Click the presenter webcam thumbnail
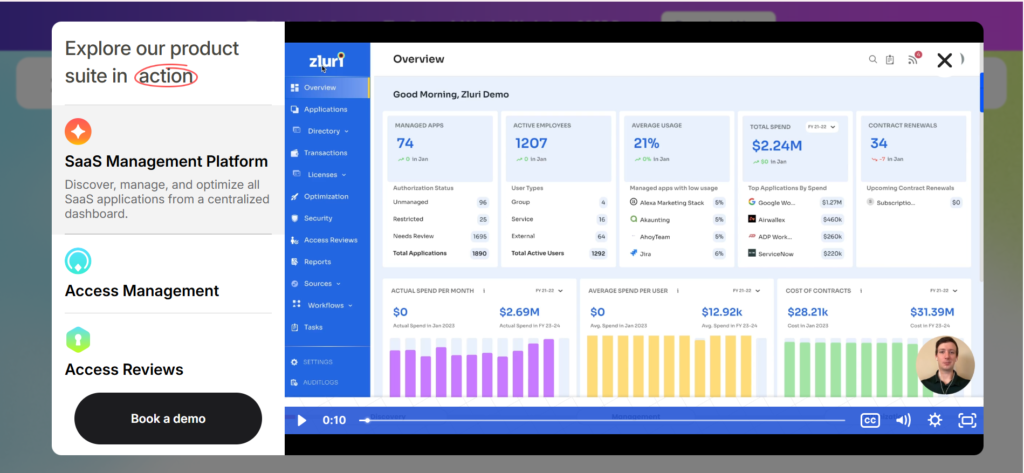Viewport: 1024px width, 473px height. pos(945,366)
